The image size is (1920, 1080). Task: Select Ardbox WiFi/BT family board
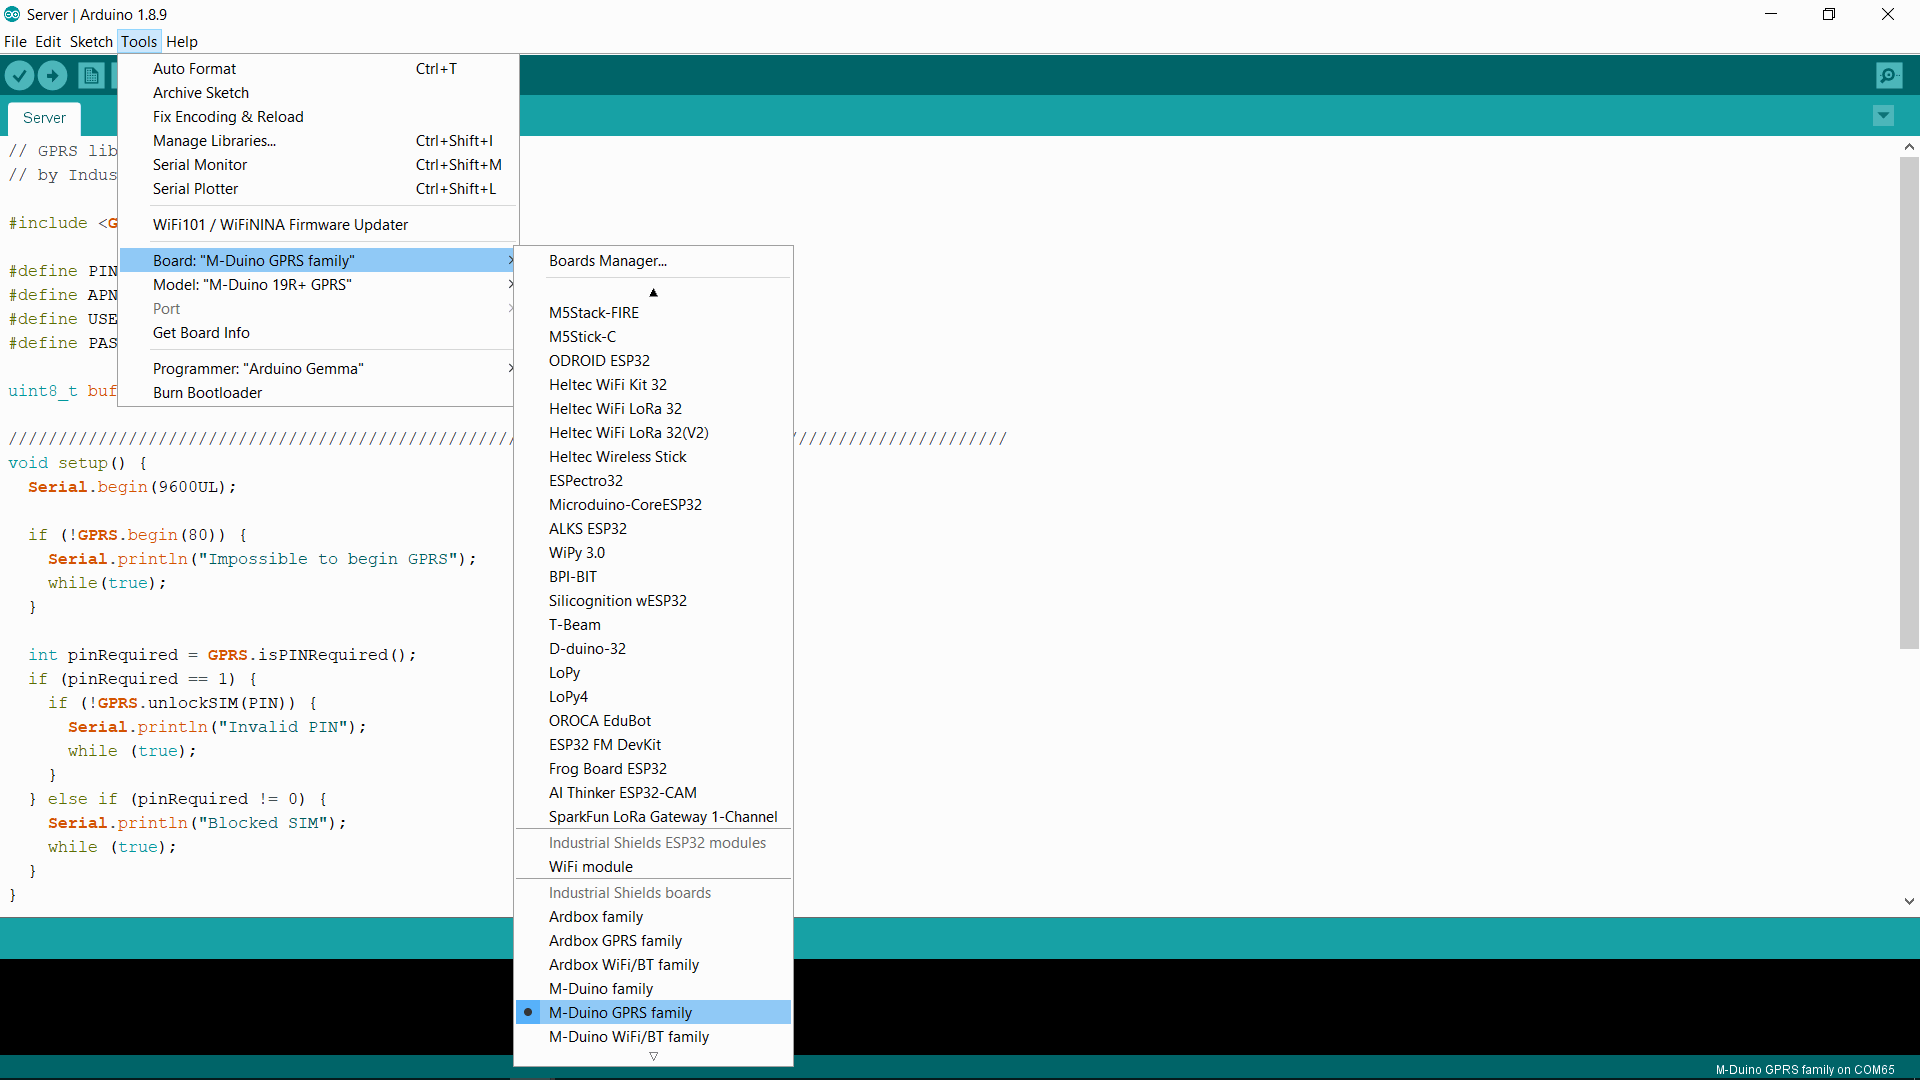tap(654, 964)
